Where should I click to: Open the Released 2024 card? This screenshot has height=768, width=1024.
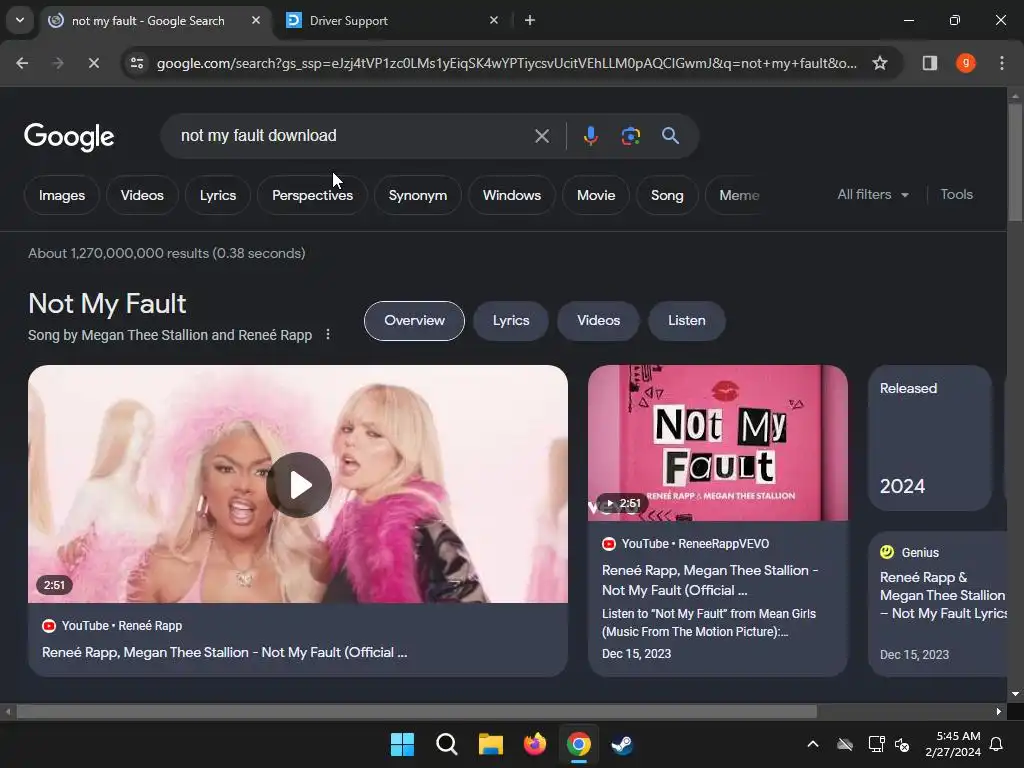point(929,438)
